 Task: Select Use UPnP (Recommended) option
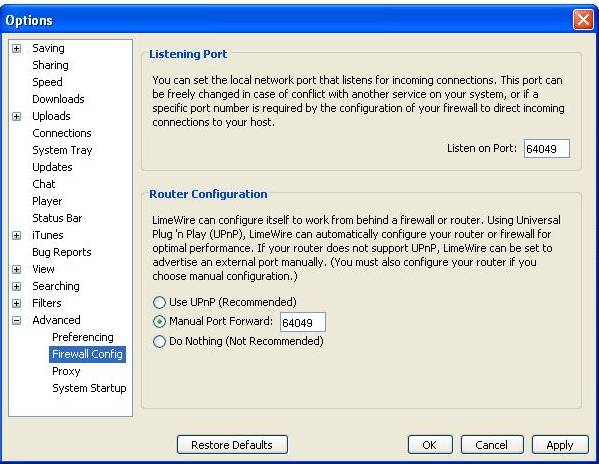click(159, 302)
